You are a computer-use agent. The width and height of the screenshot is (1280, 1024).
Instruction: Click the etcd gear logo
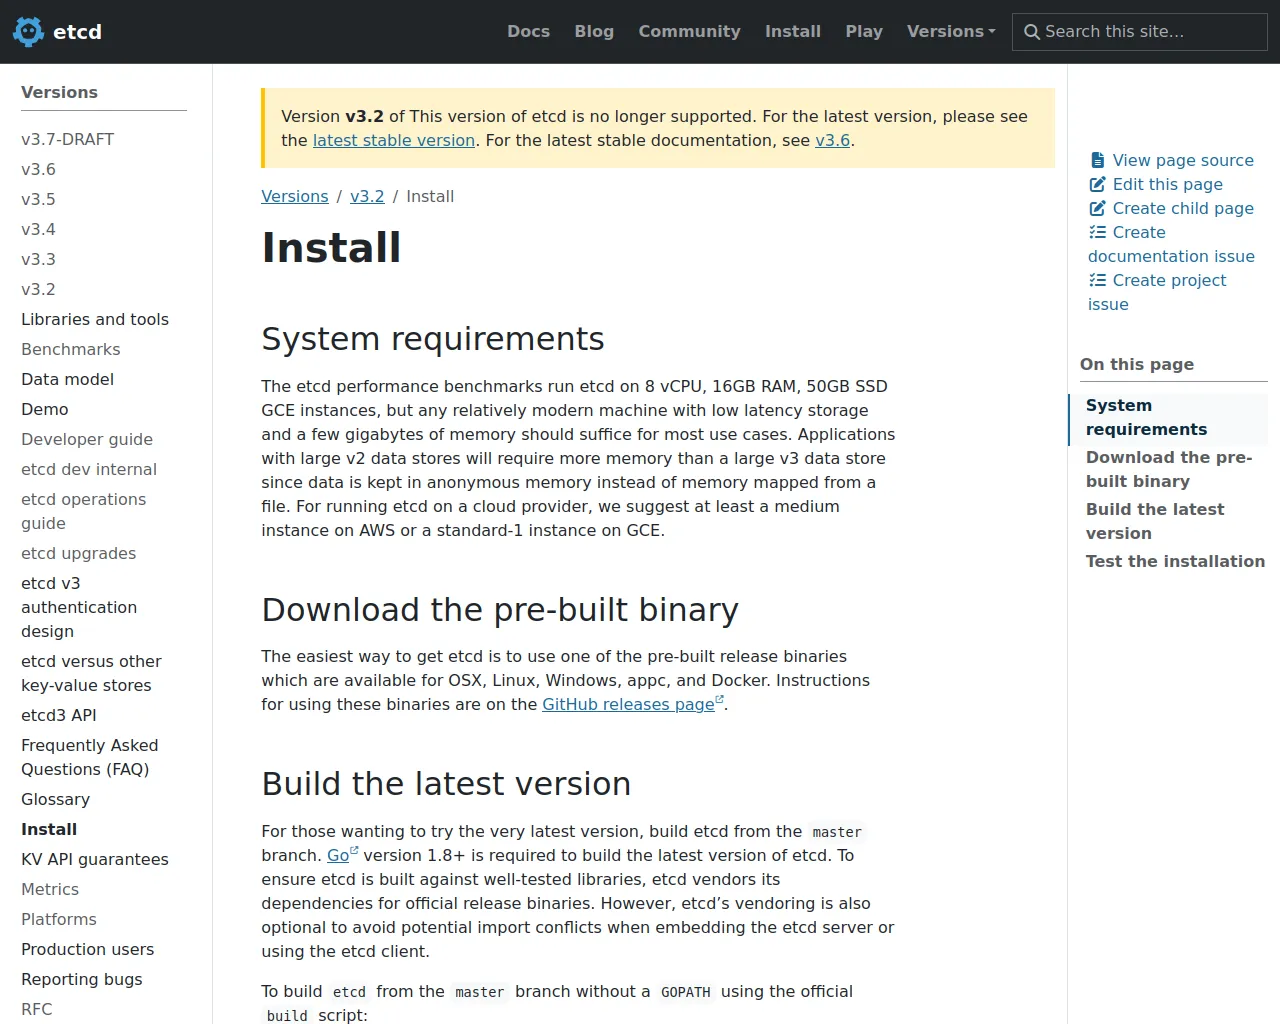[x=28, y=31]
